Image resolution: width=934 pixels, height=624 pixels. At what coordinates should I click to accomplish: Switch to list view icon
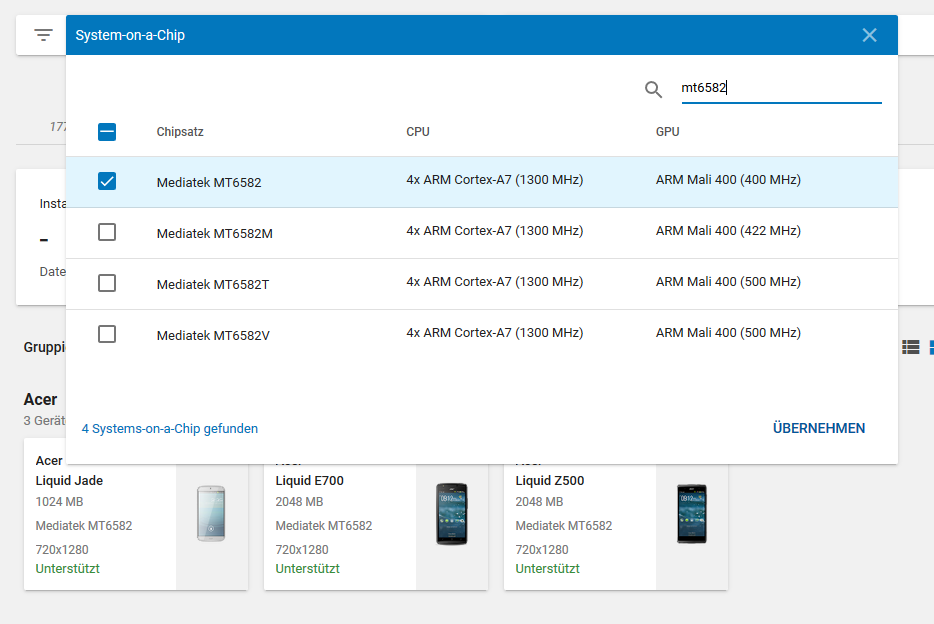[911, 347]
